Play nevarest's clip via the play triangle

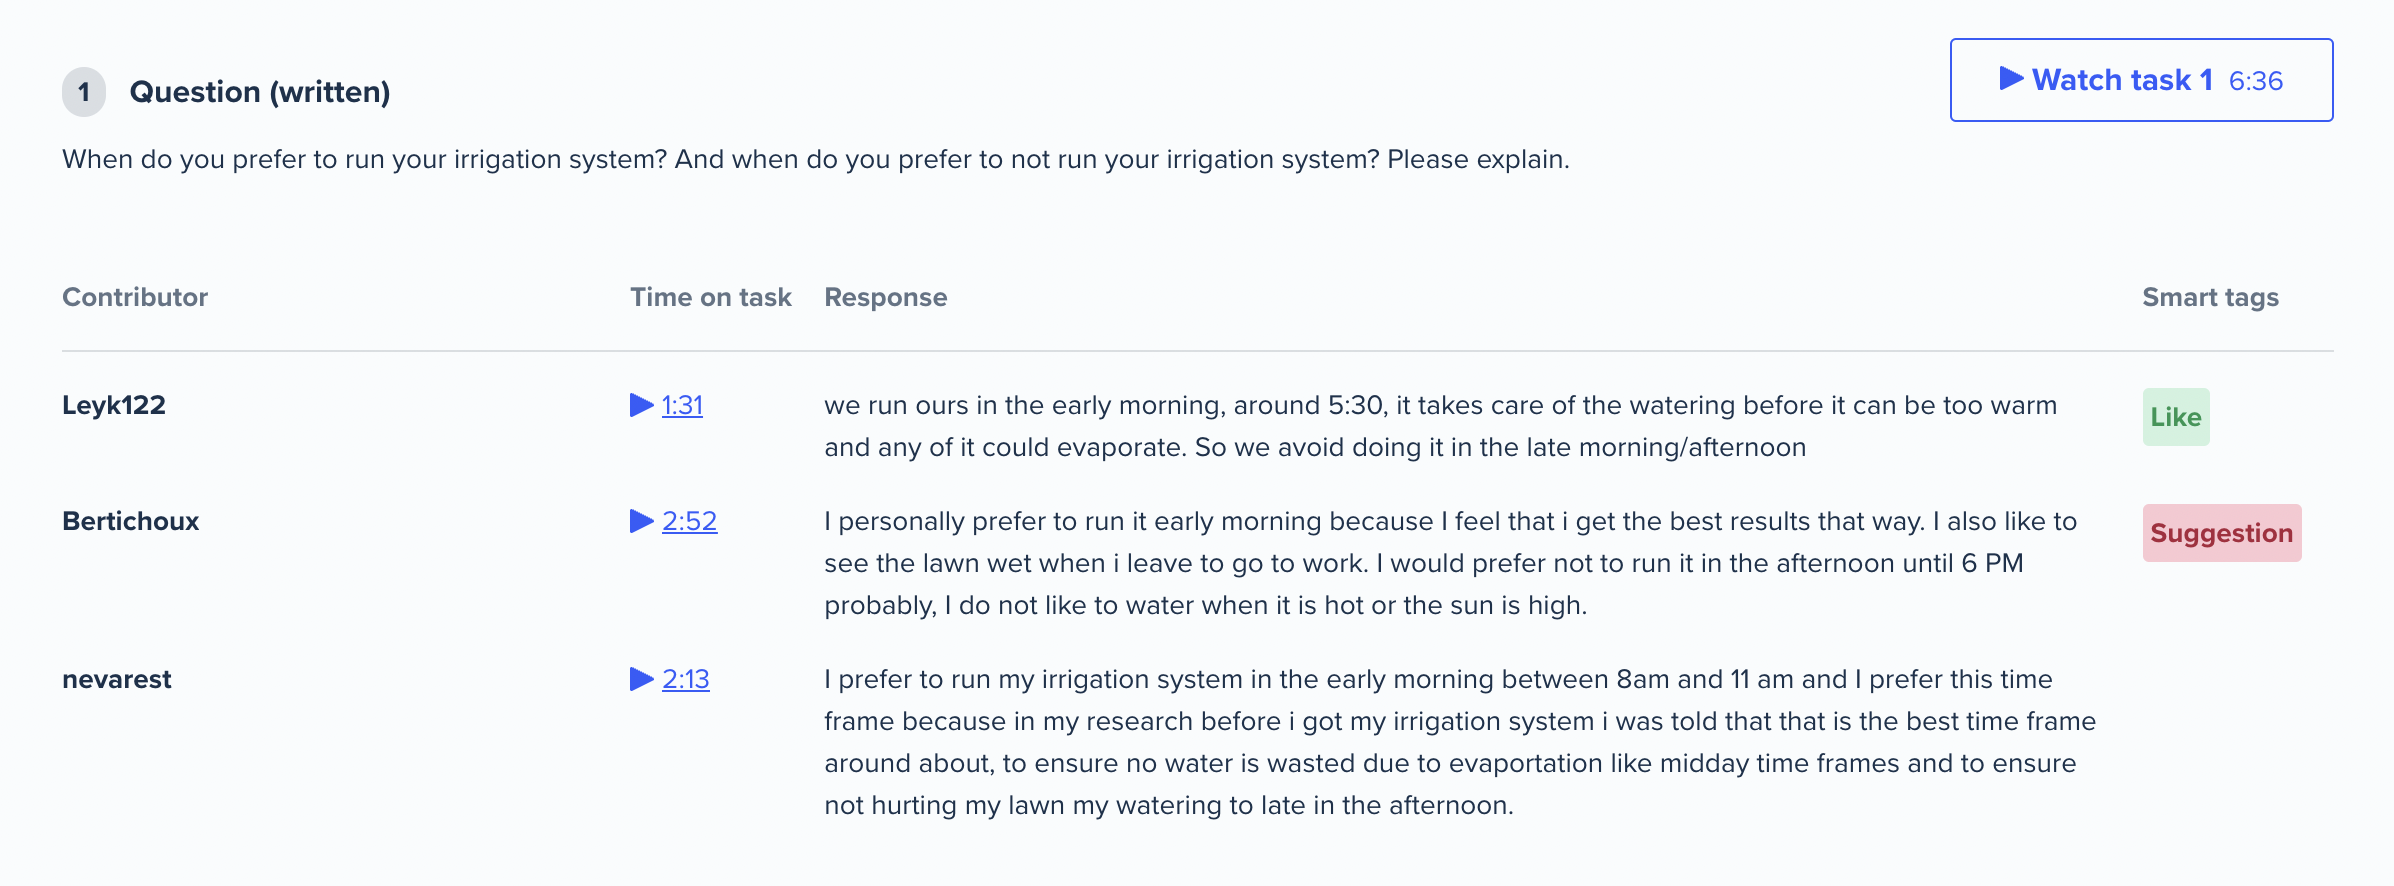coord(641,679)
